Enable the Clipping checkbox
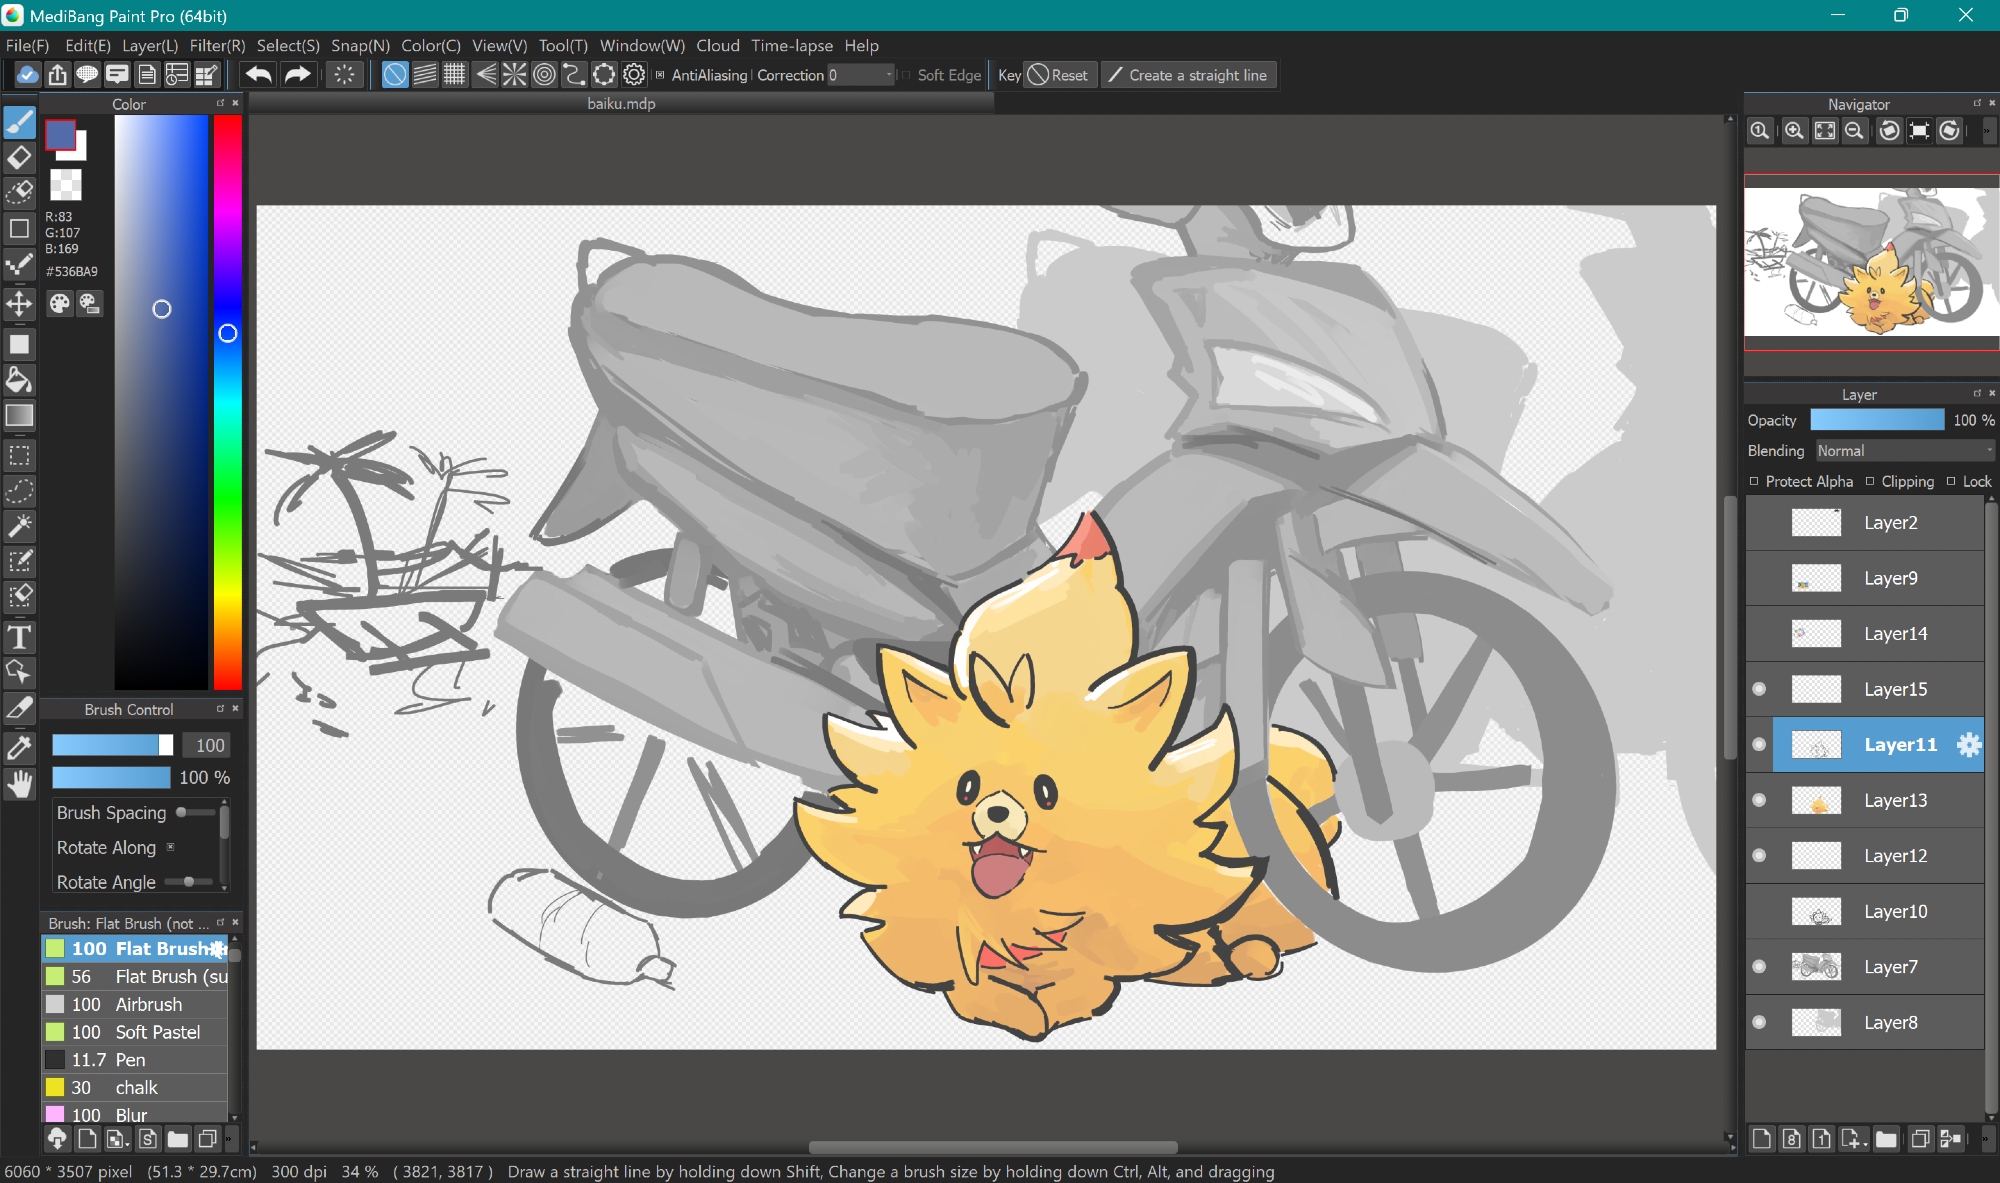Image resolution: width=2000 pixels, height=1183 pixels. tap(1870, 481)
